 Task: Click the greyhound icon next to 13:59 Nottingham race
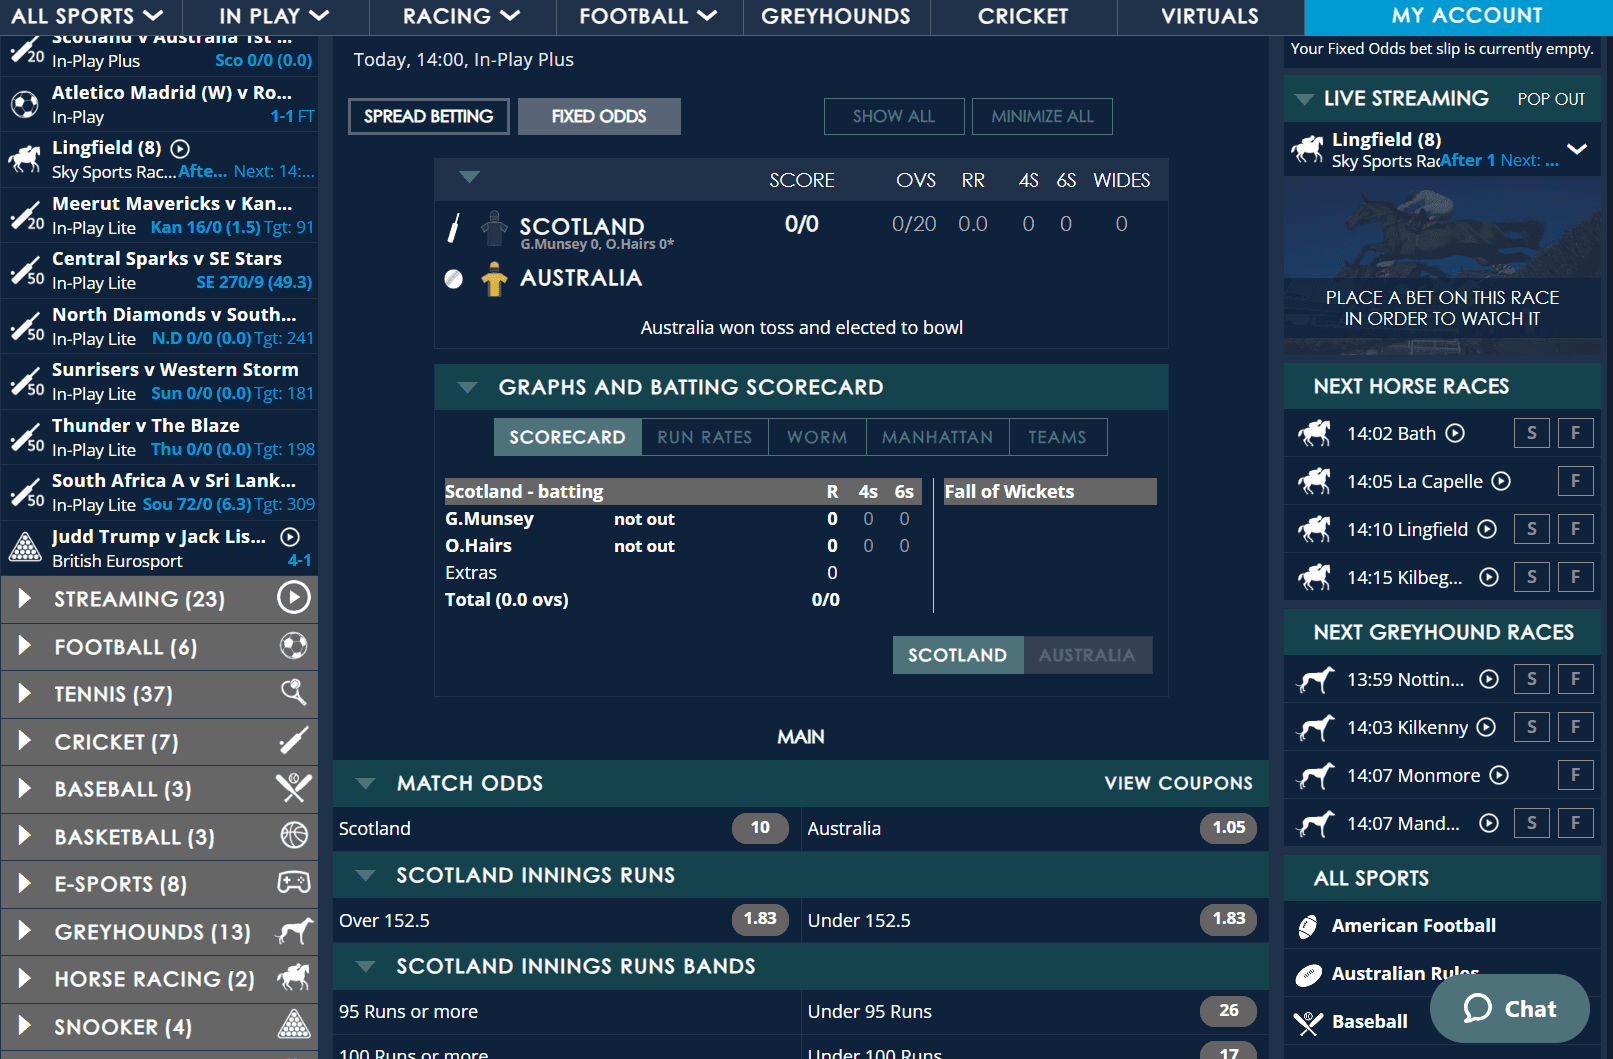[1314, 679]
